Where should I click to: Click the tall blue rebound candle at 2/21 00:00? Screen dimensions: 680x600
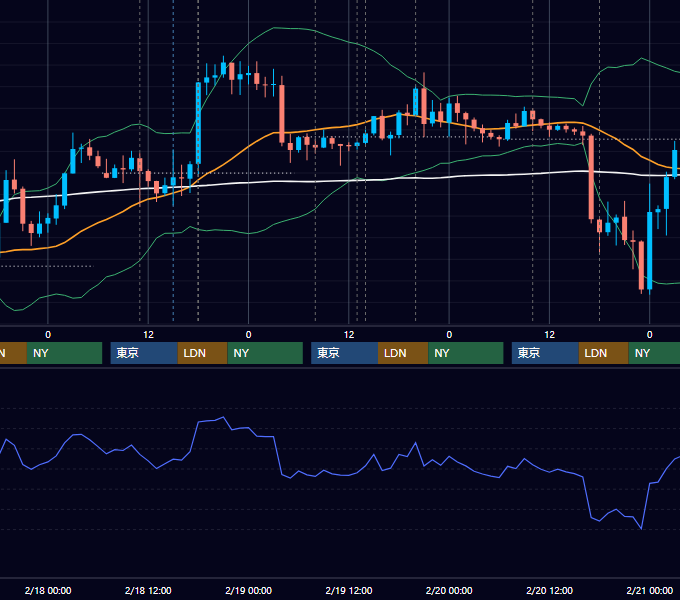(x=650, y=250)
